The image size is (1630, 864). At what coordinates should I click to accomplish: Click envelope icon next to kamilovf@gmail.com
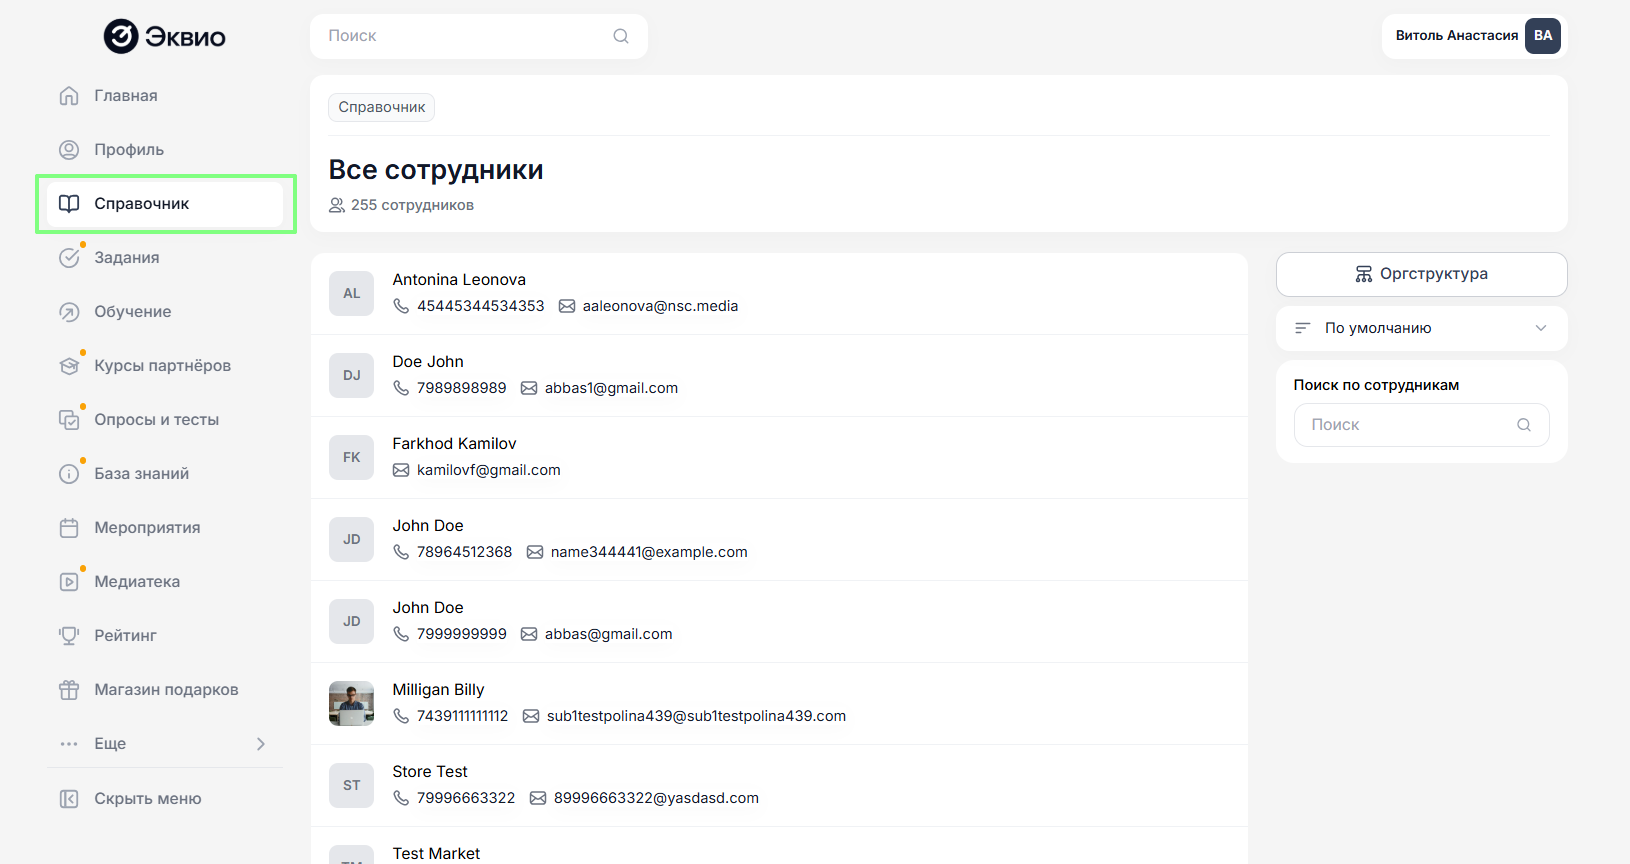tap(401, 470)
